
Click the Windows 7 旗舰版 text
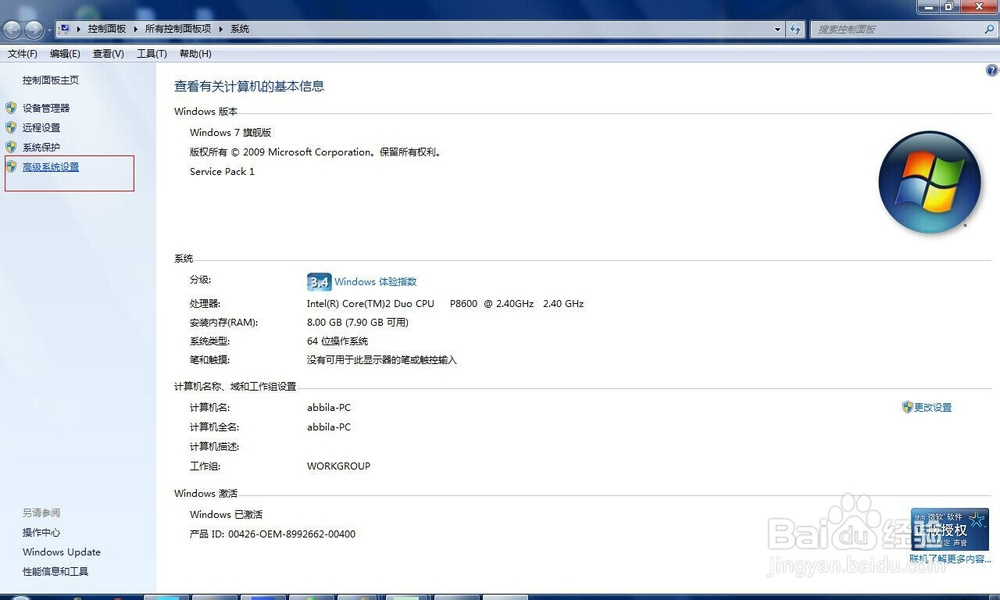point(230,133)
